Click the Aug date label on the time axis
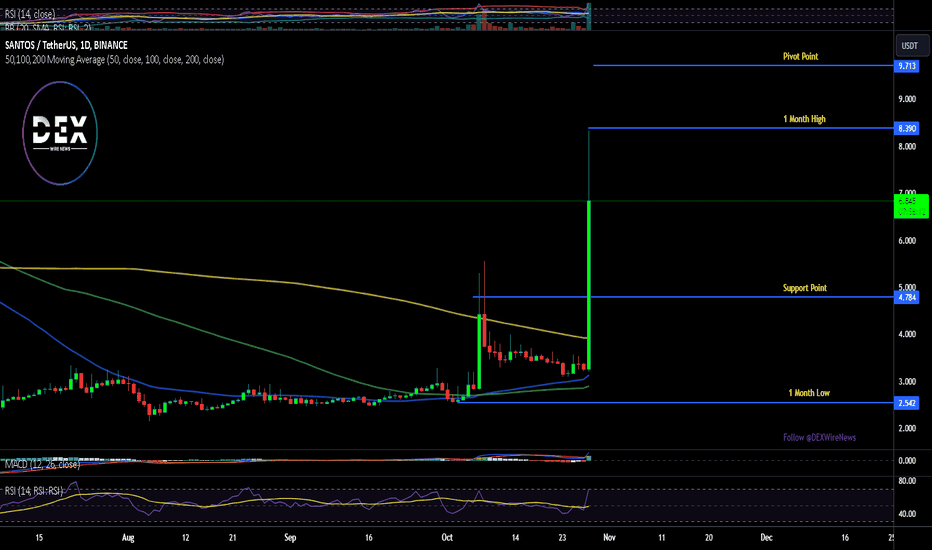Screen dimensions: 932x550 click(128, 538)
